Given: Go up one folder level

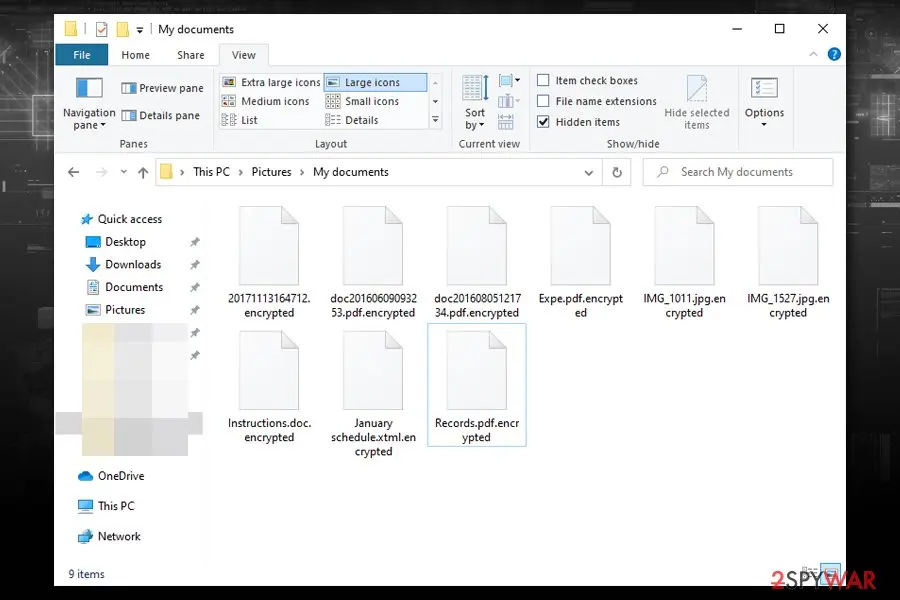Looking at the screenshot, I should click(143, 172).
